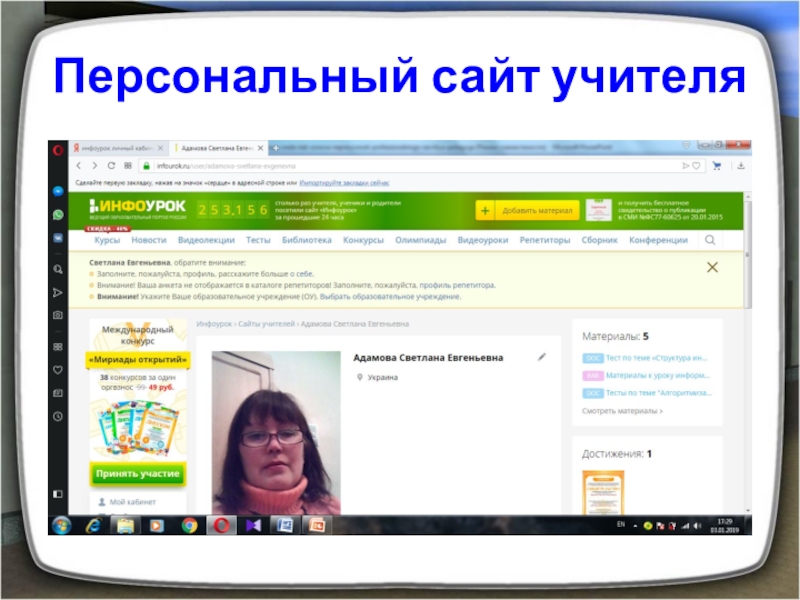The width and height of the screenshot is (800, 600).
Task: Open the Сборник menu item
Action: pos(599,240)
